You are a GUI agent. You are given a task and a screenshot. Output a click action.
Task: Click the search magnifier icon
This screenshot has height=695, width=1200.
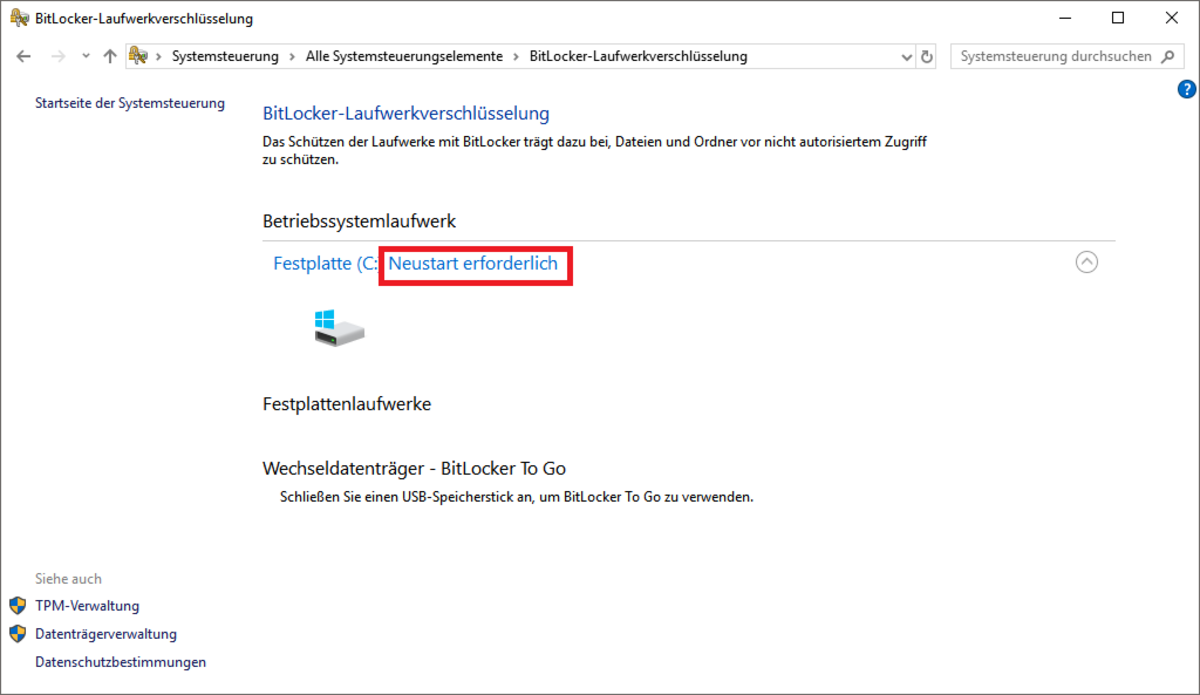(x=1167, y=57)
